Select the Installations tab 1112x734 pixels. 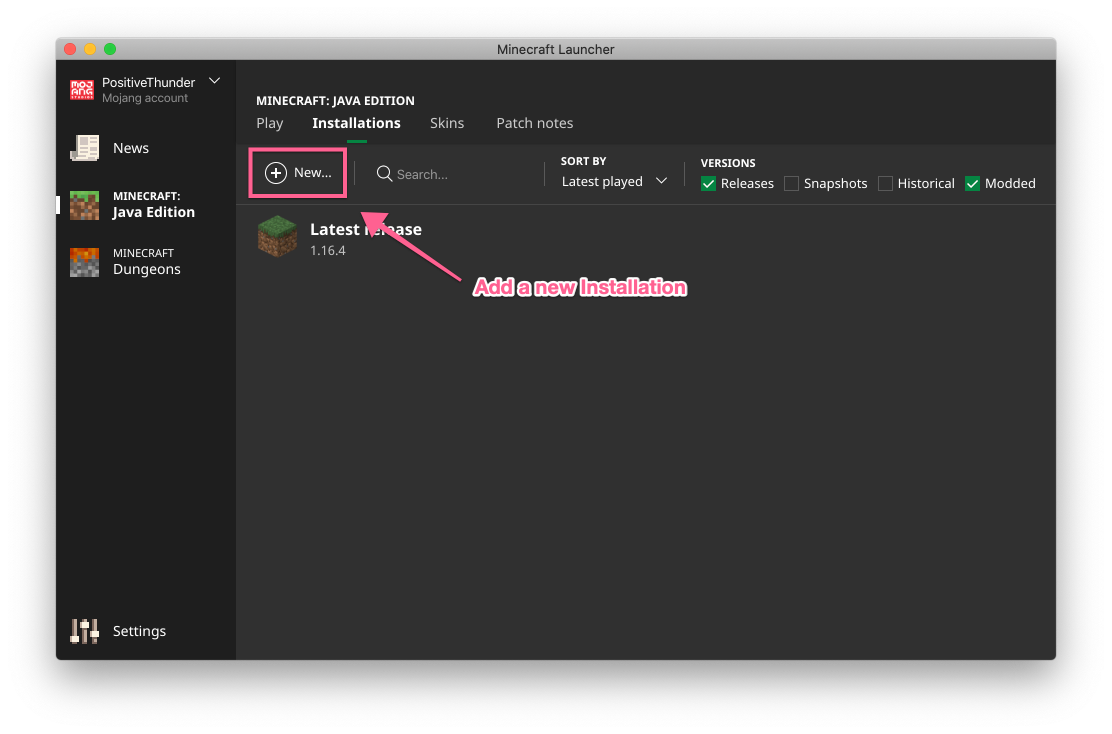click(356, 123)
